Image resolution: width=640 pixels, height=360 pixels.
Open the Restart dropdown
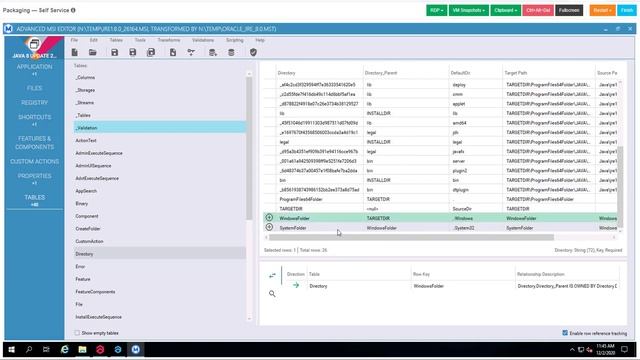[602, 10]
